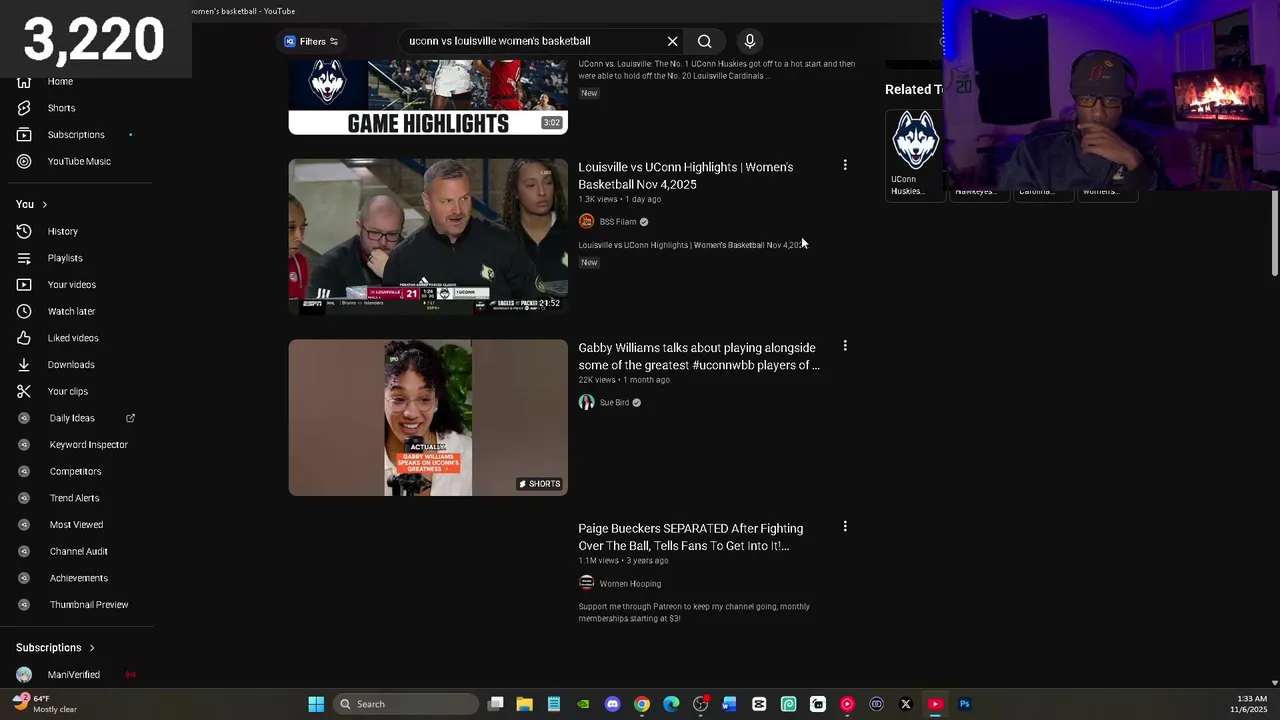Open Liked videos
Screen dimensions: 1280x720
(72, 338)
